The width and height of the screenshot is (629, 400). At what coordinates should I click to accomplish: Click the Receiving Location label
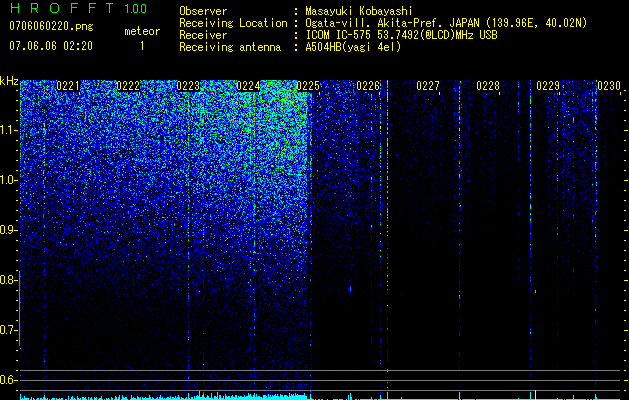coord(233,23)
